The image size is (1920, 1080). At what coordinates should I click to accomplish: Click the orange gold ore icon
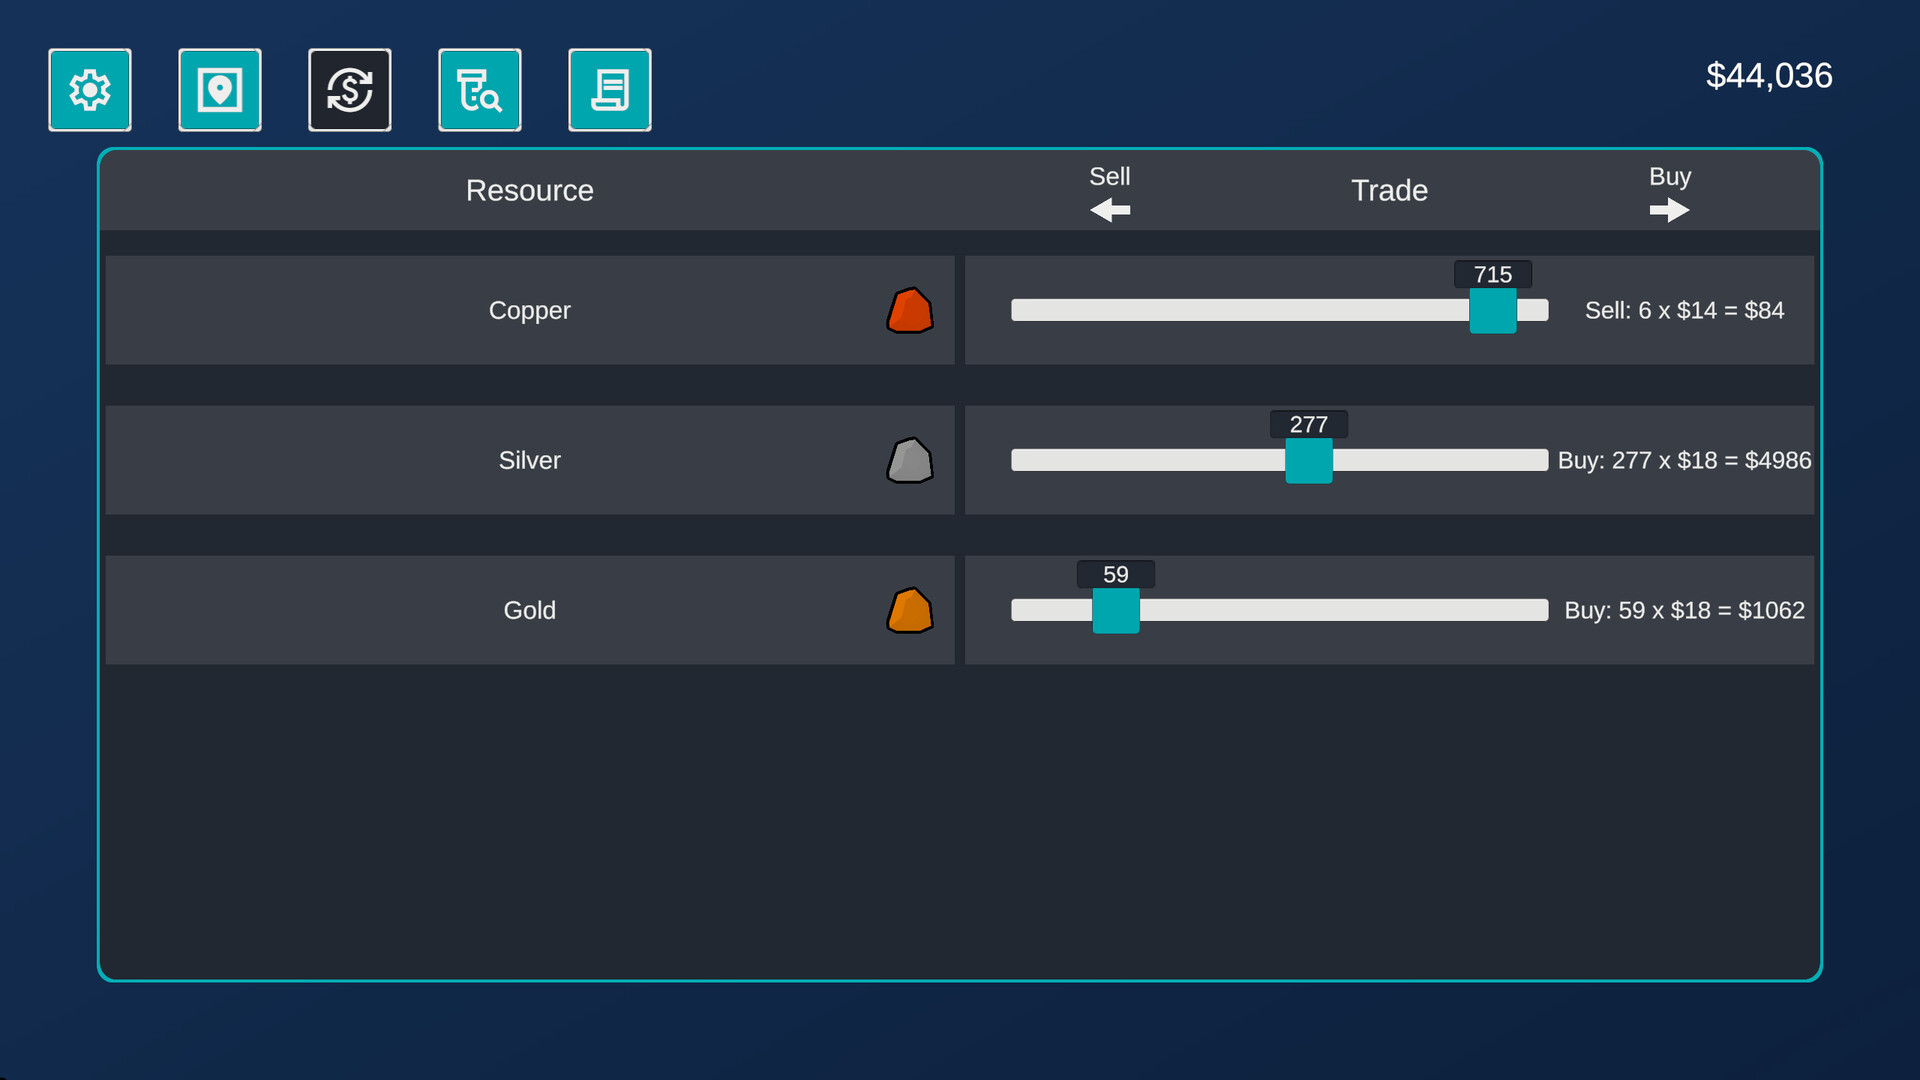[x=909, y=611]
